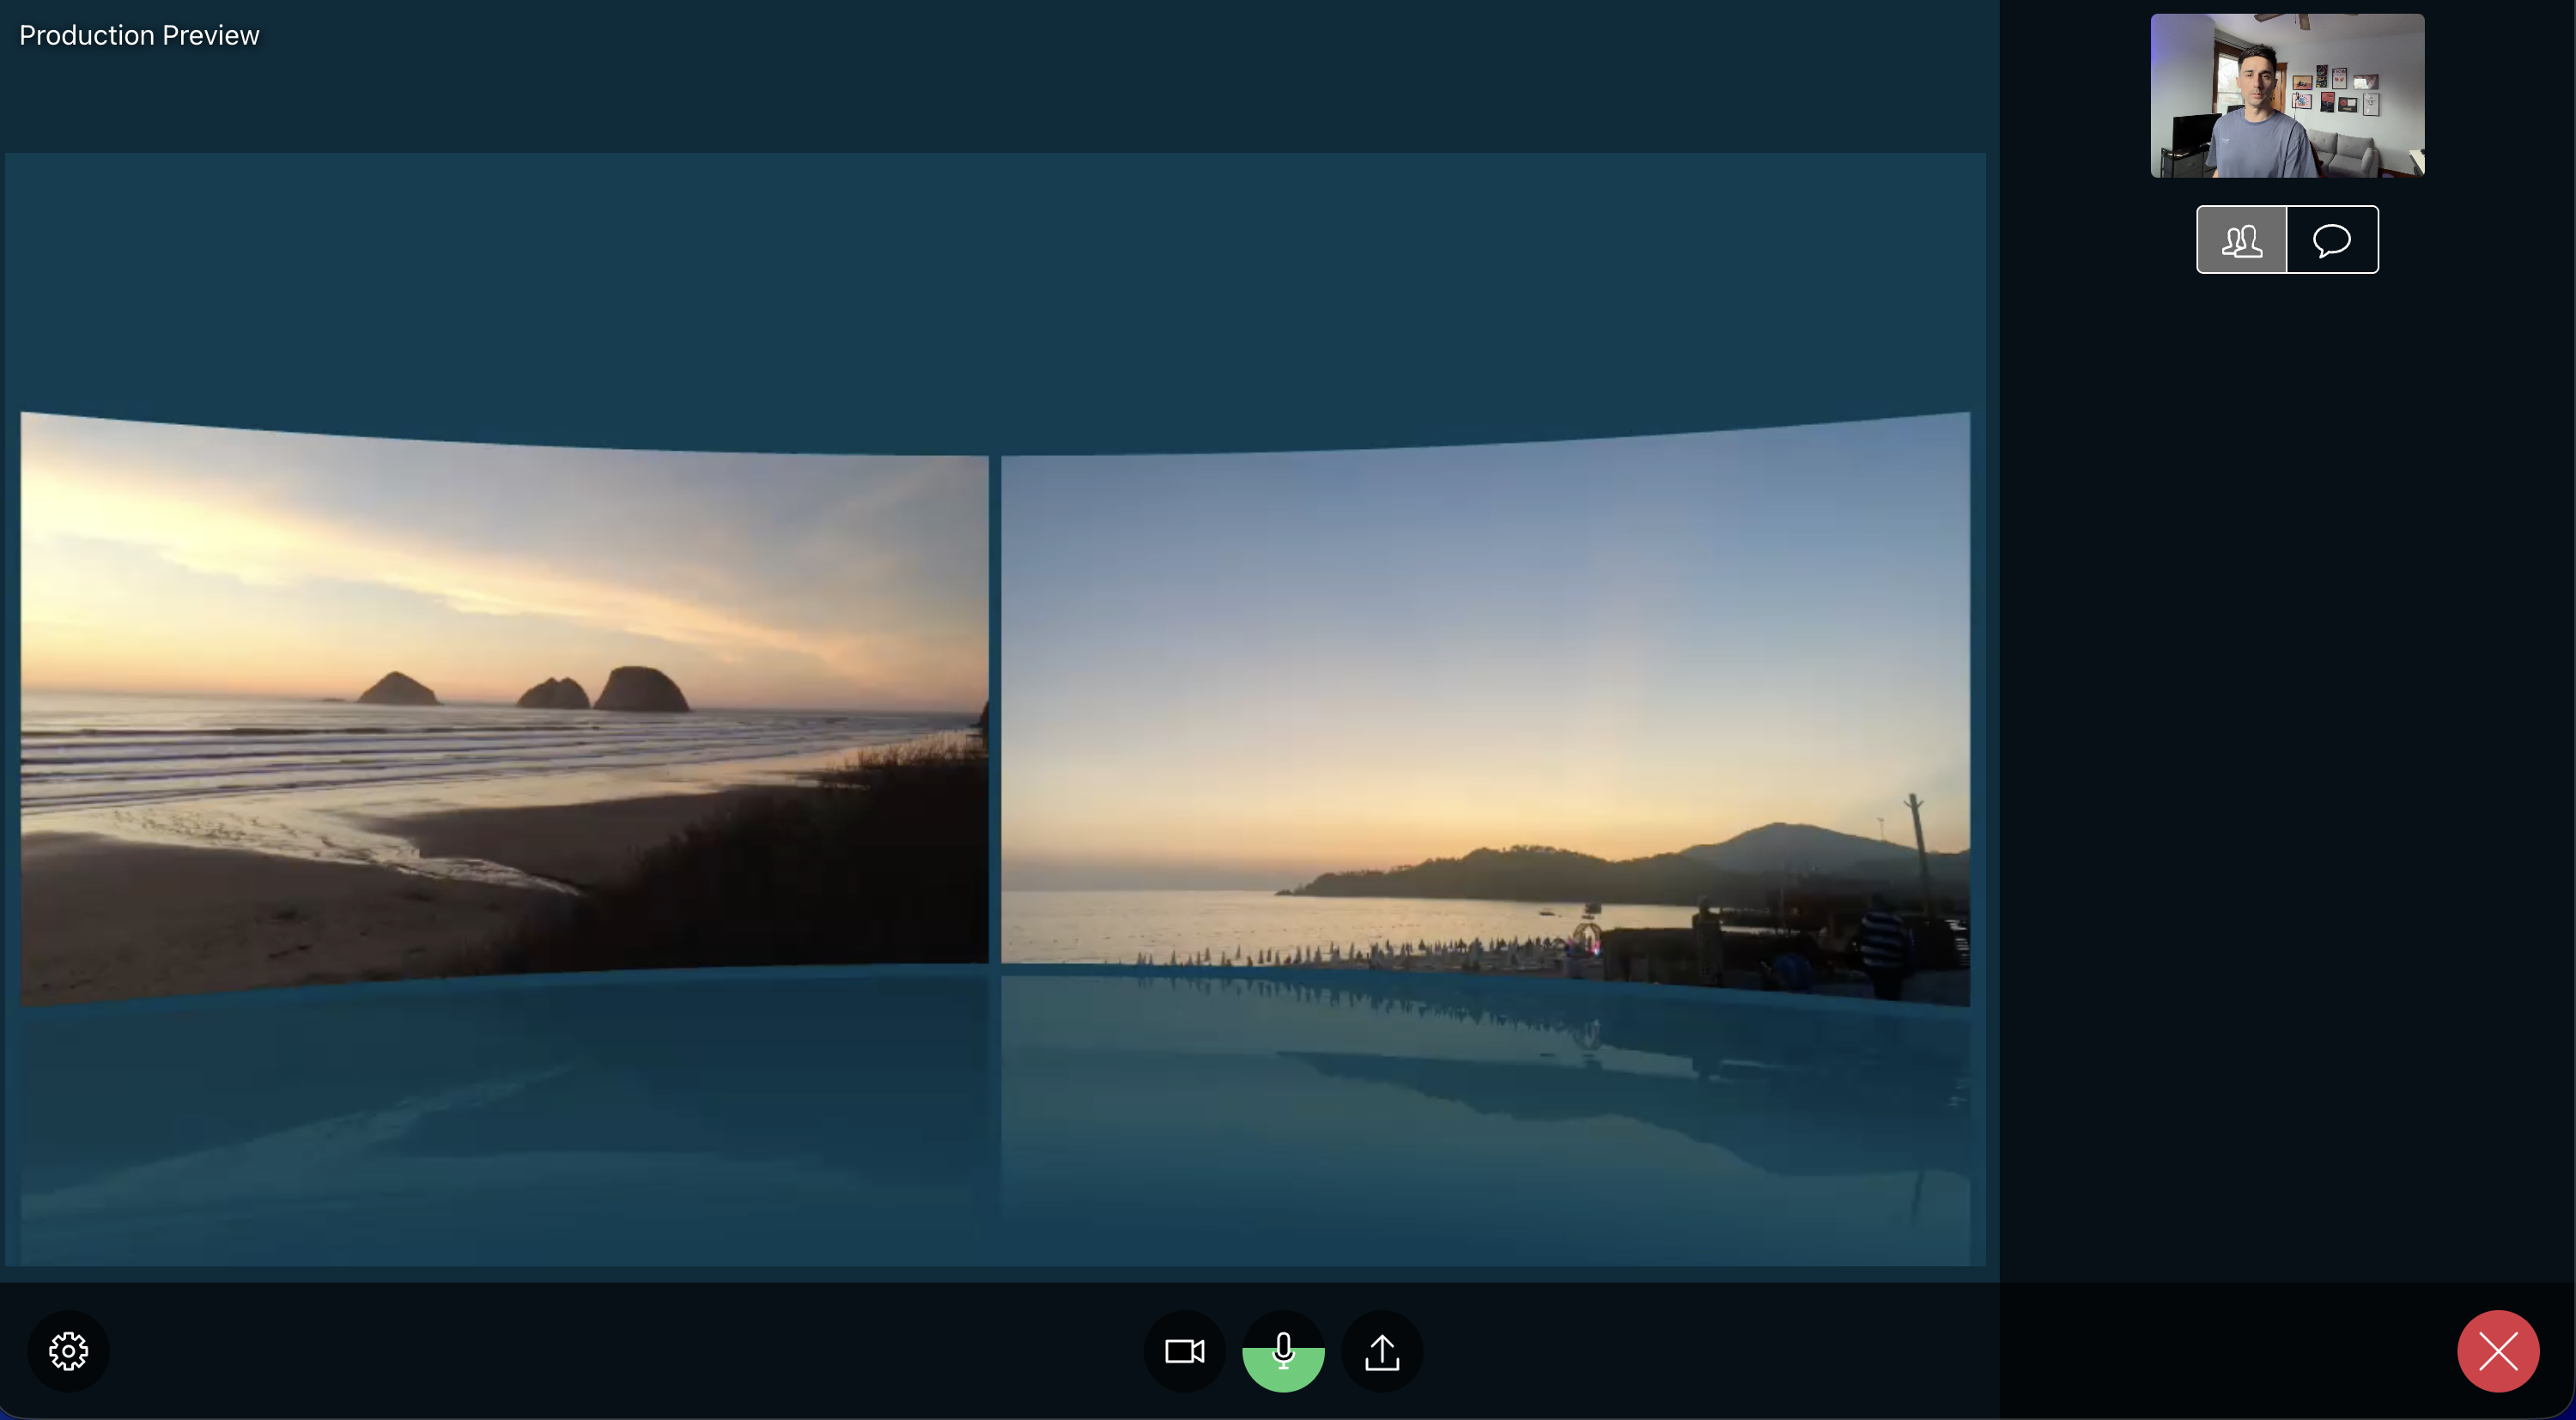2576x1420 pixels.
Task: Select the self-view webcam thumbnail
Action: [2287, 96]
